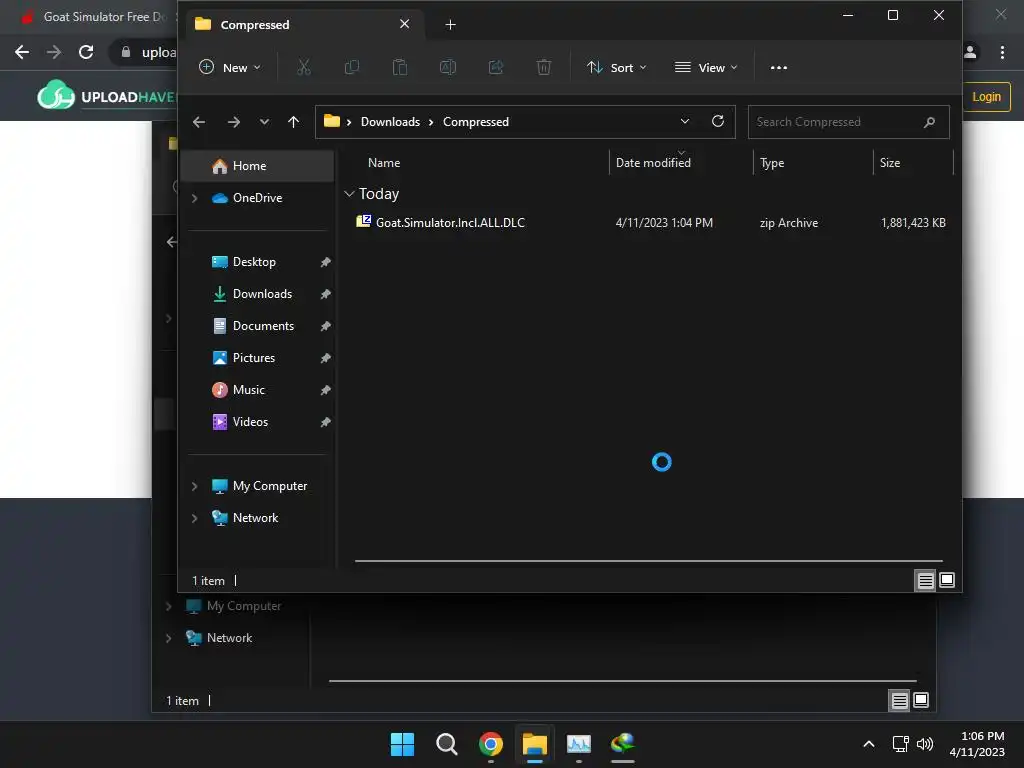The image size is (1024, 768).
Task: Click the UploadHaven logo
Action: [108, 96]
